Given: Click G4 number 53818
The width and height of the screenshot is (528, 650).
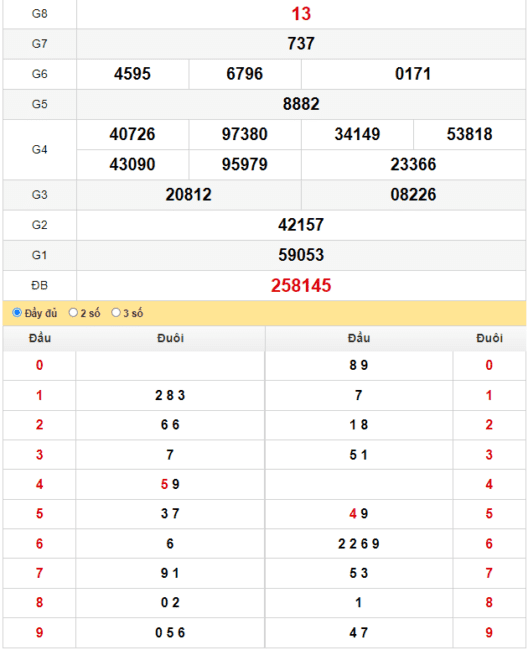Looking at the screenshot, I should tap(470, 135).
